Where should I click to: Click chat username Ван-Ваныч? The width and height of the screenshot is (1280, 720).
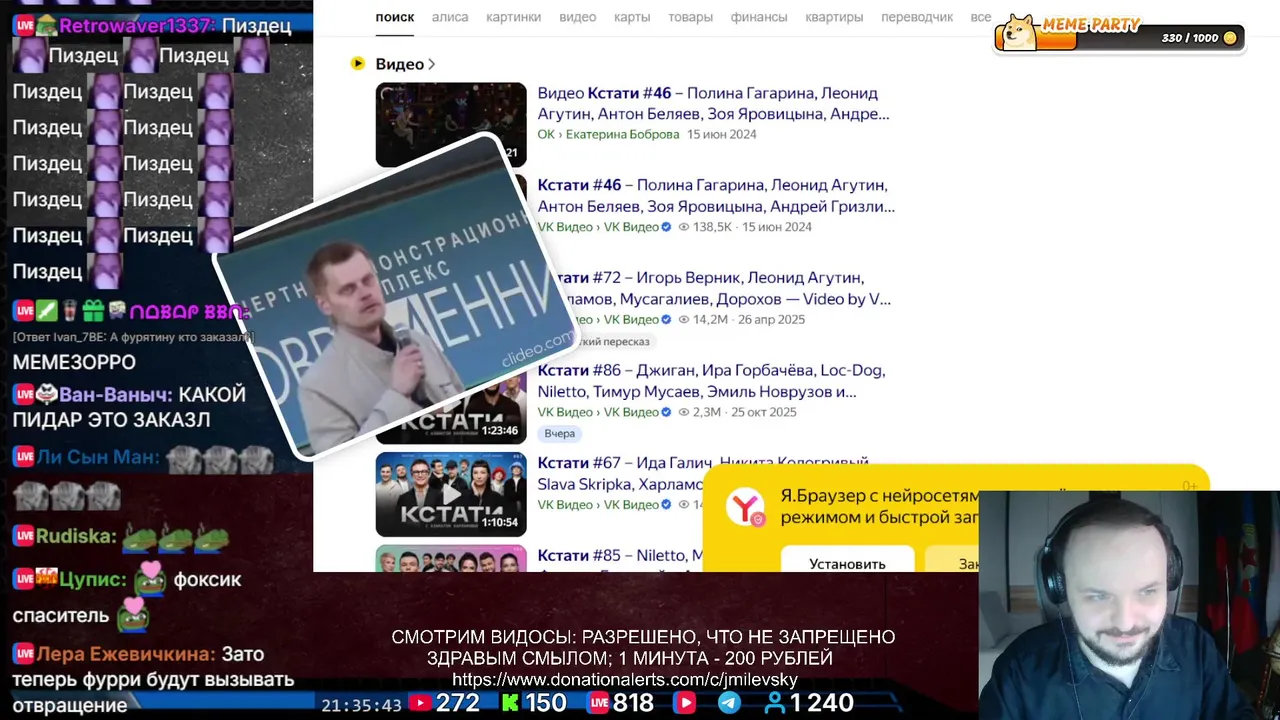[x=116, y=394]
